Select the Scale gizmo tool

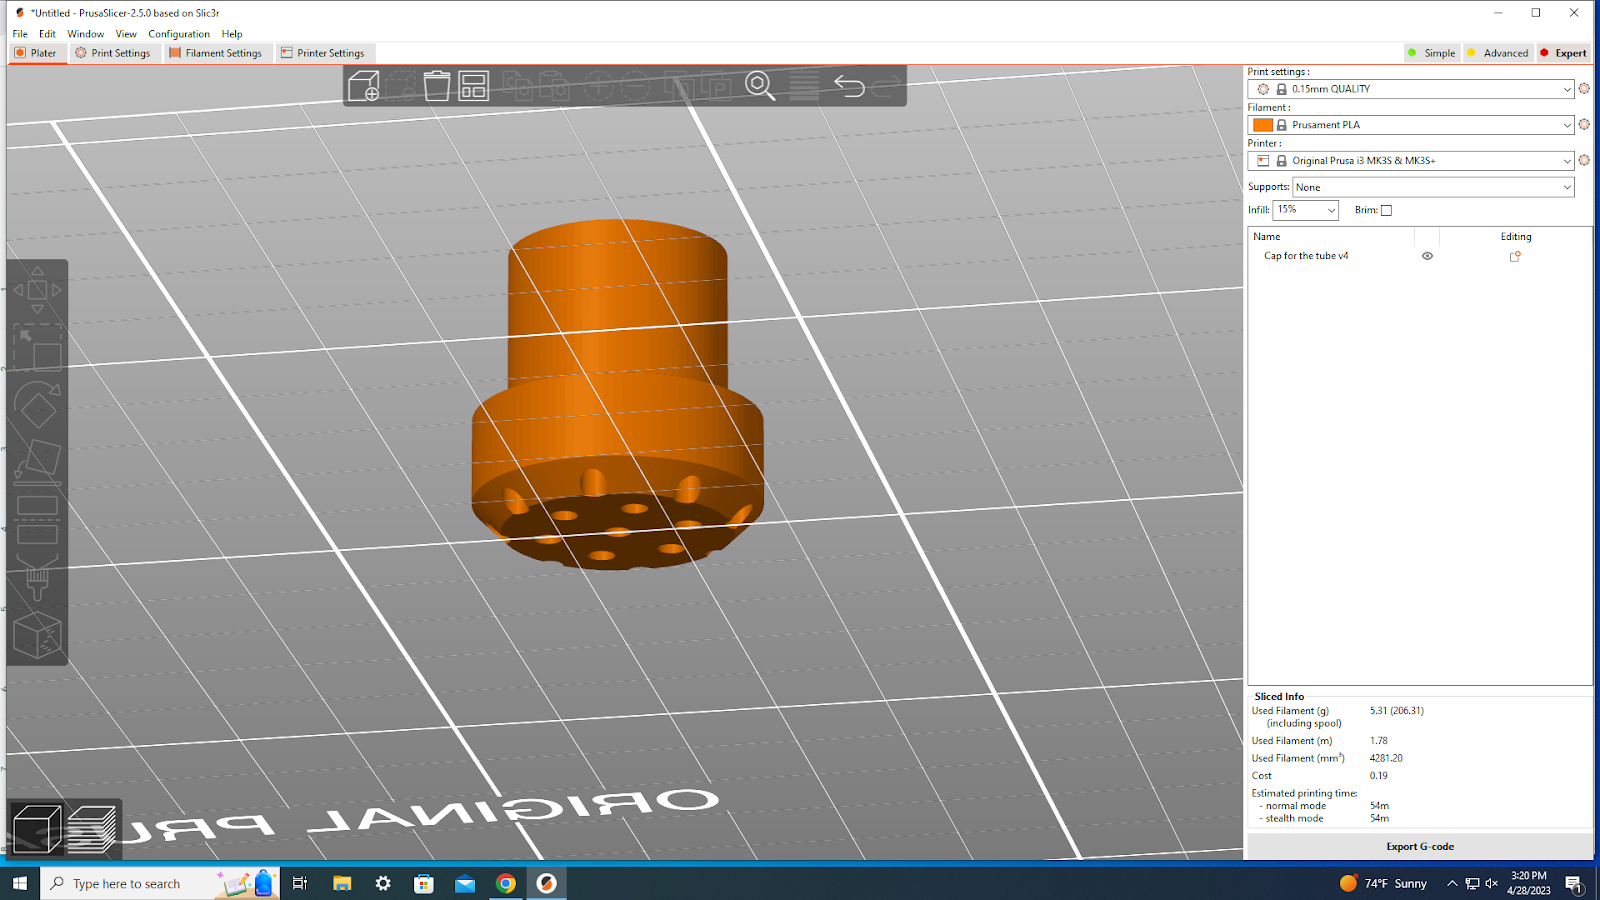click(37, 348)
